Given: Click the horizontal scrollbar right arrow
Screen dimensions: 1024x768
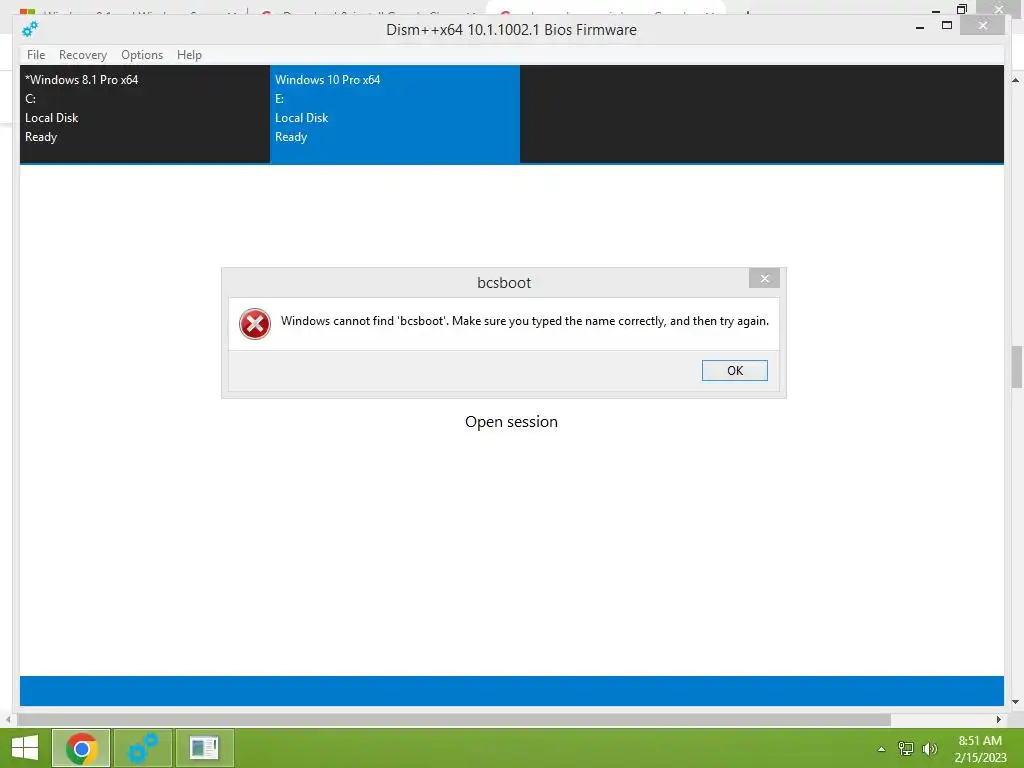Looking at the screenshot, I should [999, 719].
